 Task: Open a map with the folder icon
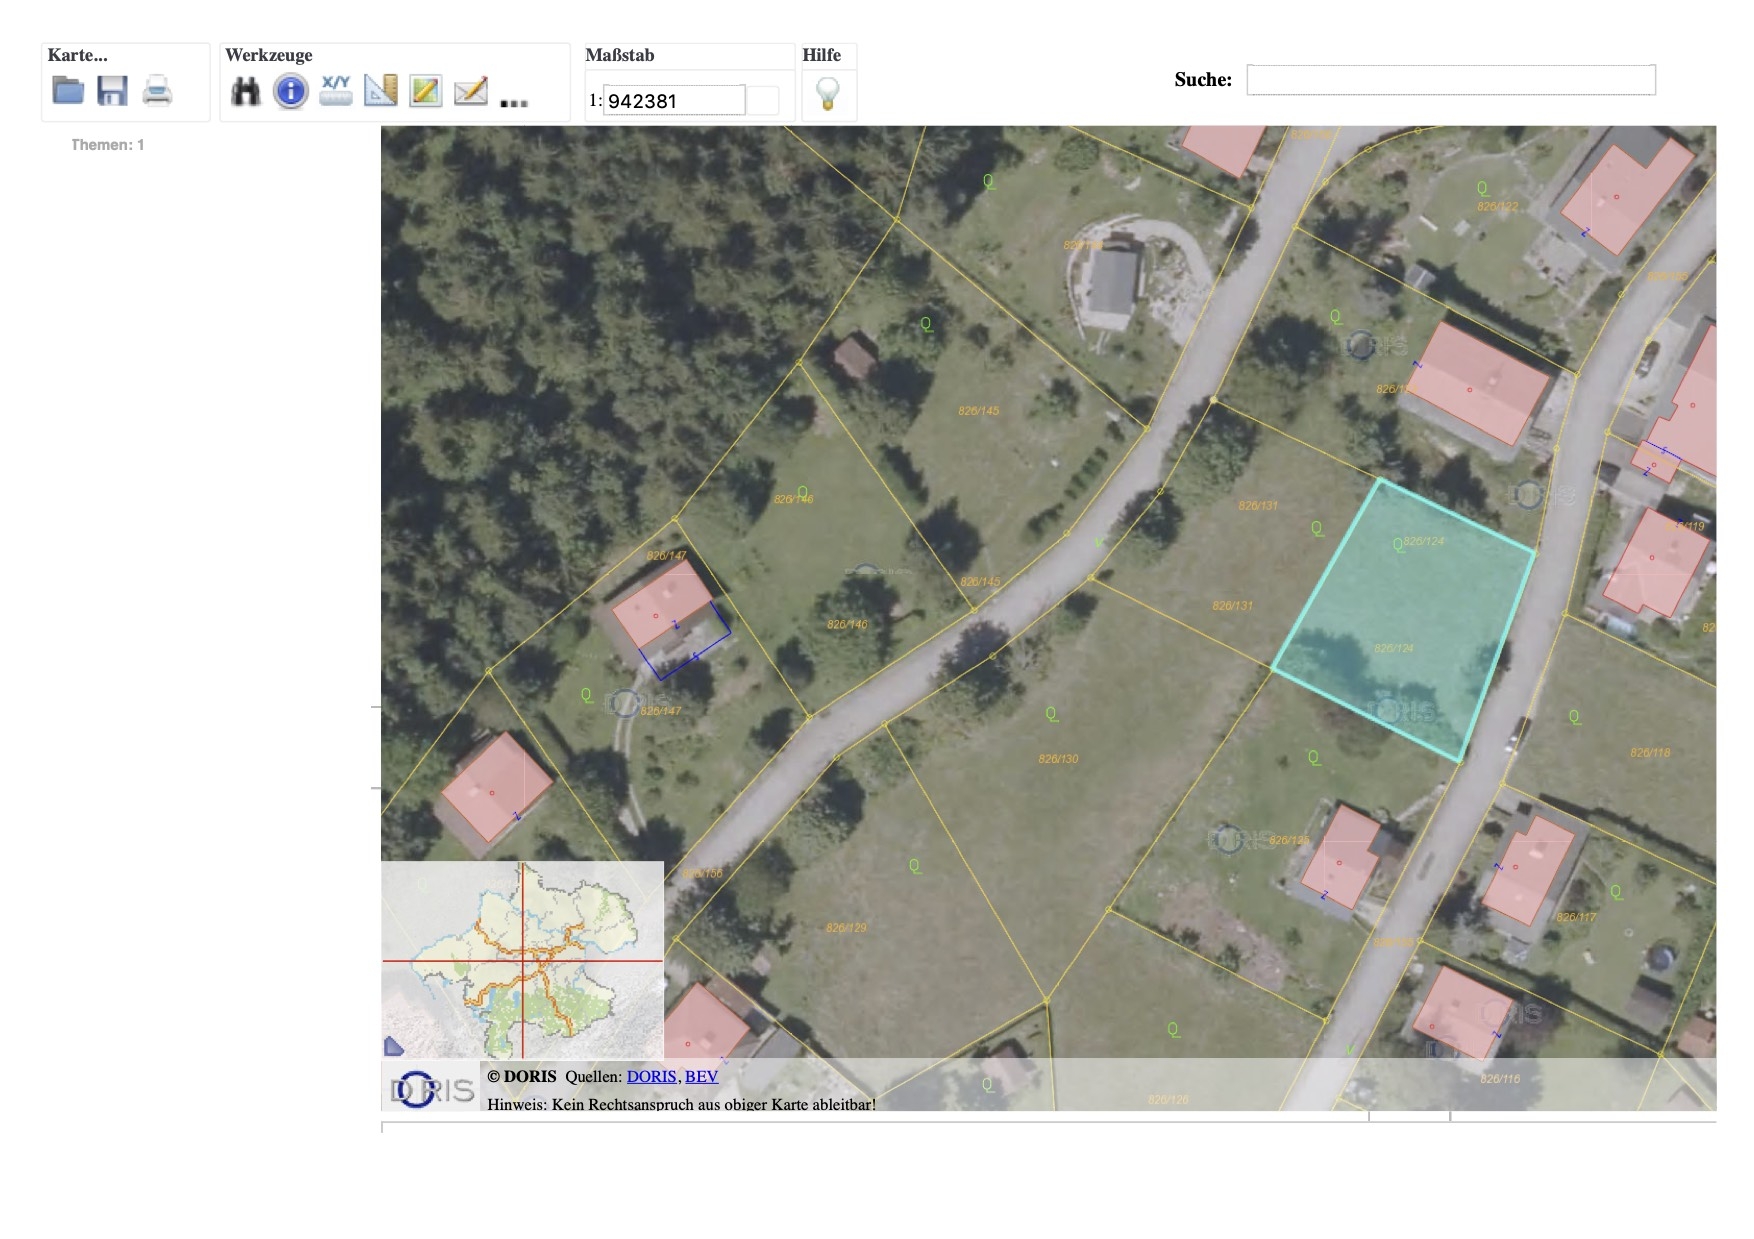[x=68, y=90]
